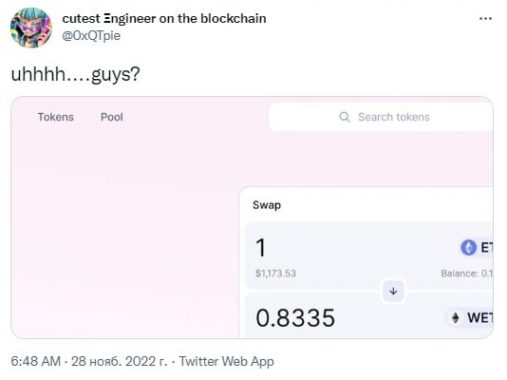
Task: Open the ETH token selector dropdown
Action: point(476,248)
